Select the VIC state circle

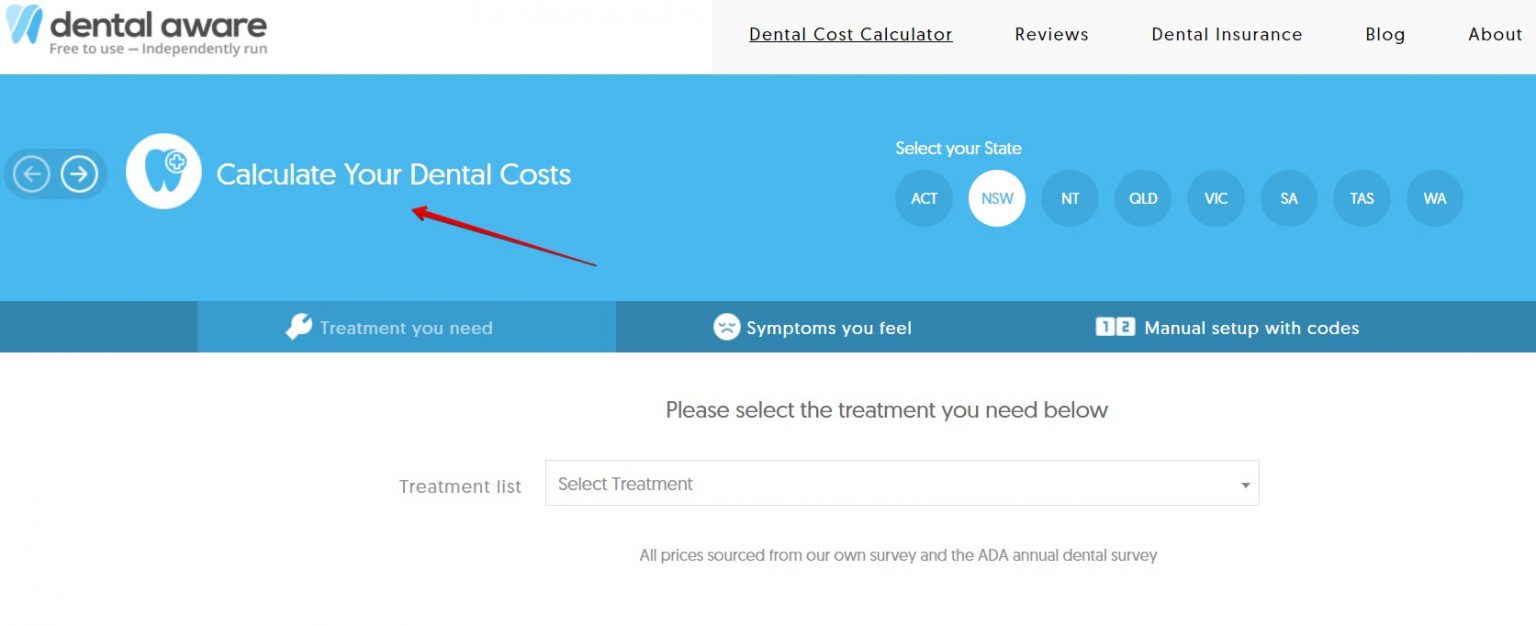[1215, 198]
